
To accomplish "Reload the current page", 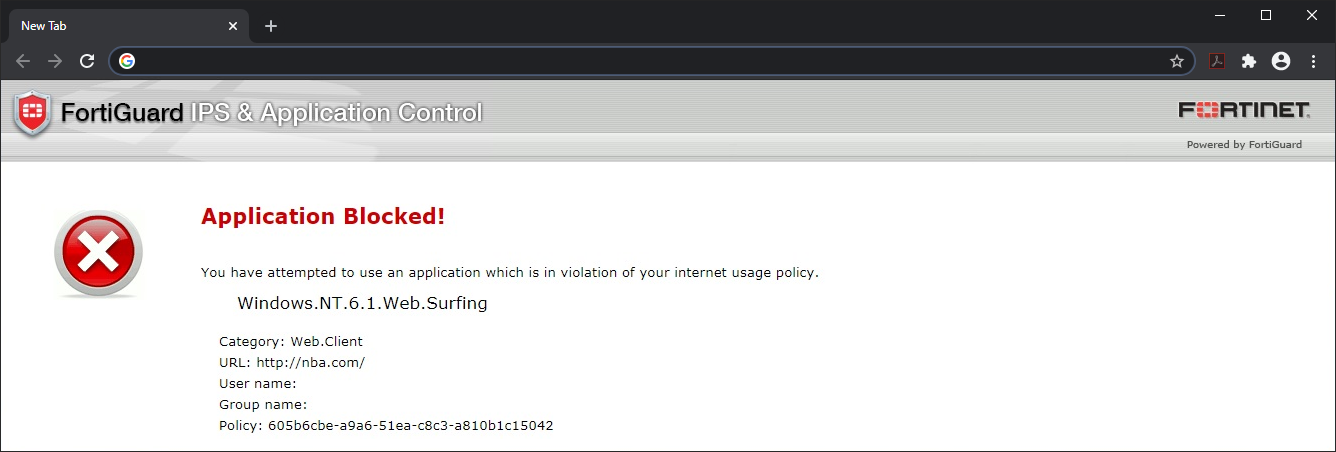I will coord(87,61).
